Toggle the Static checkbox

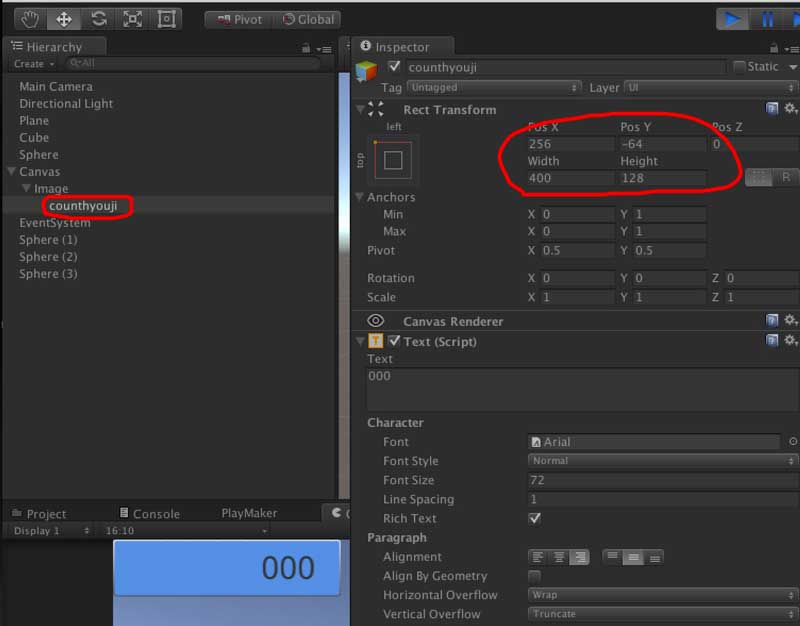pyautogui.click(x=739, y=67)
